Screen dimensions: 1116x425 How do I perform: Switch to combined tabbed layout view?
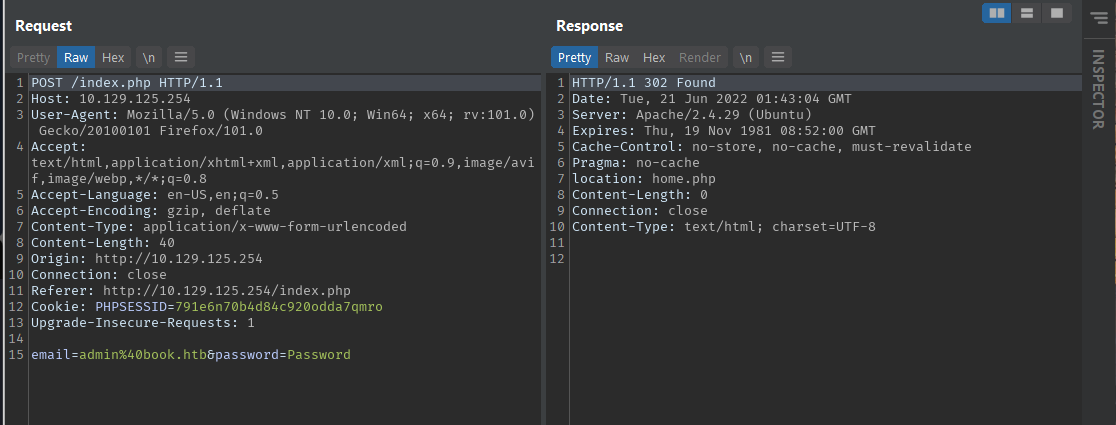[x=1057, y=13]
